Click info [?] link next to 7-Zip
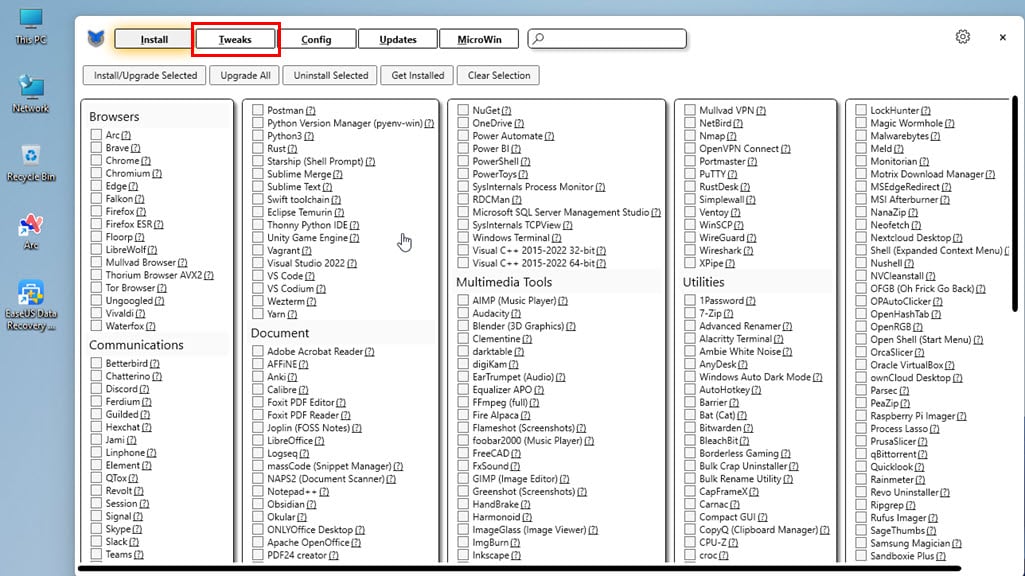 click(x=728, y=314)
